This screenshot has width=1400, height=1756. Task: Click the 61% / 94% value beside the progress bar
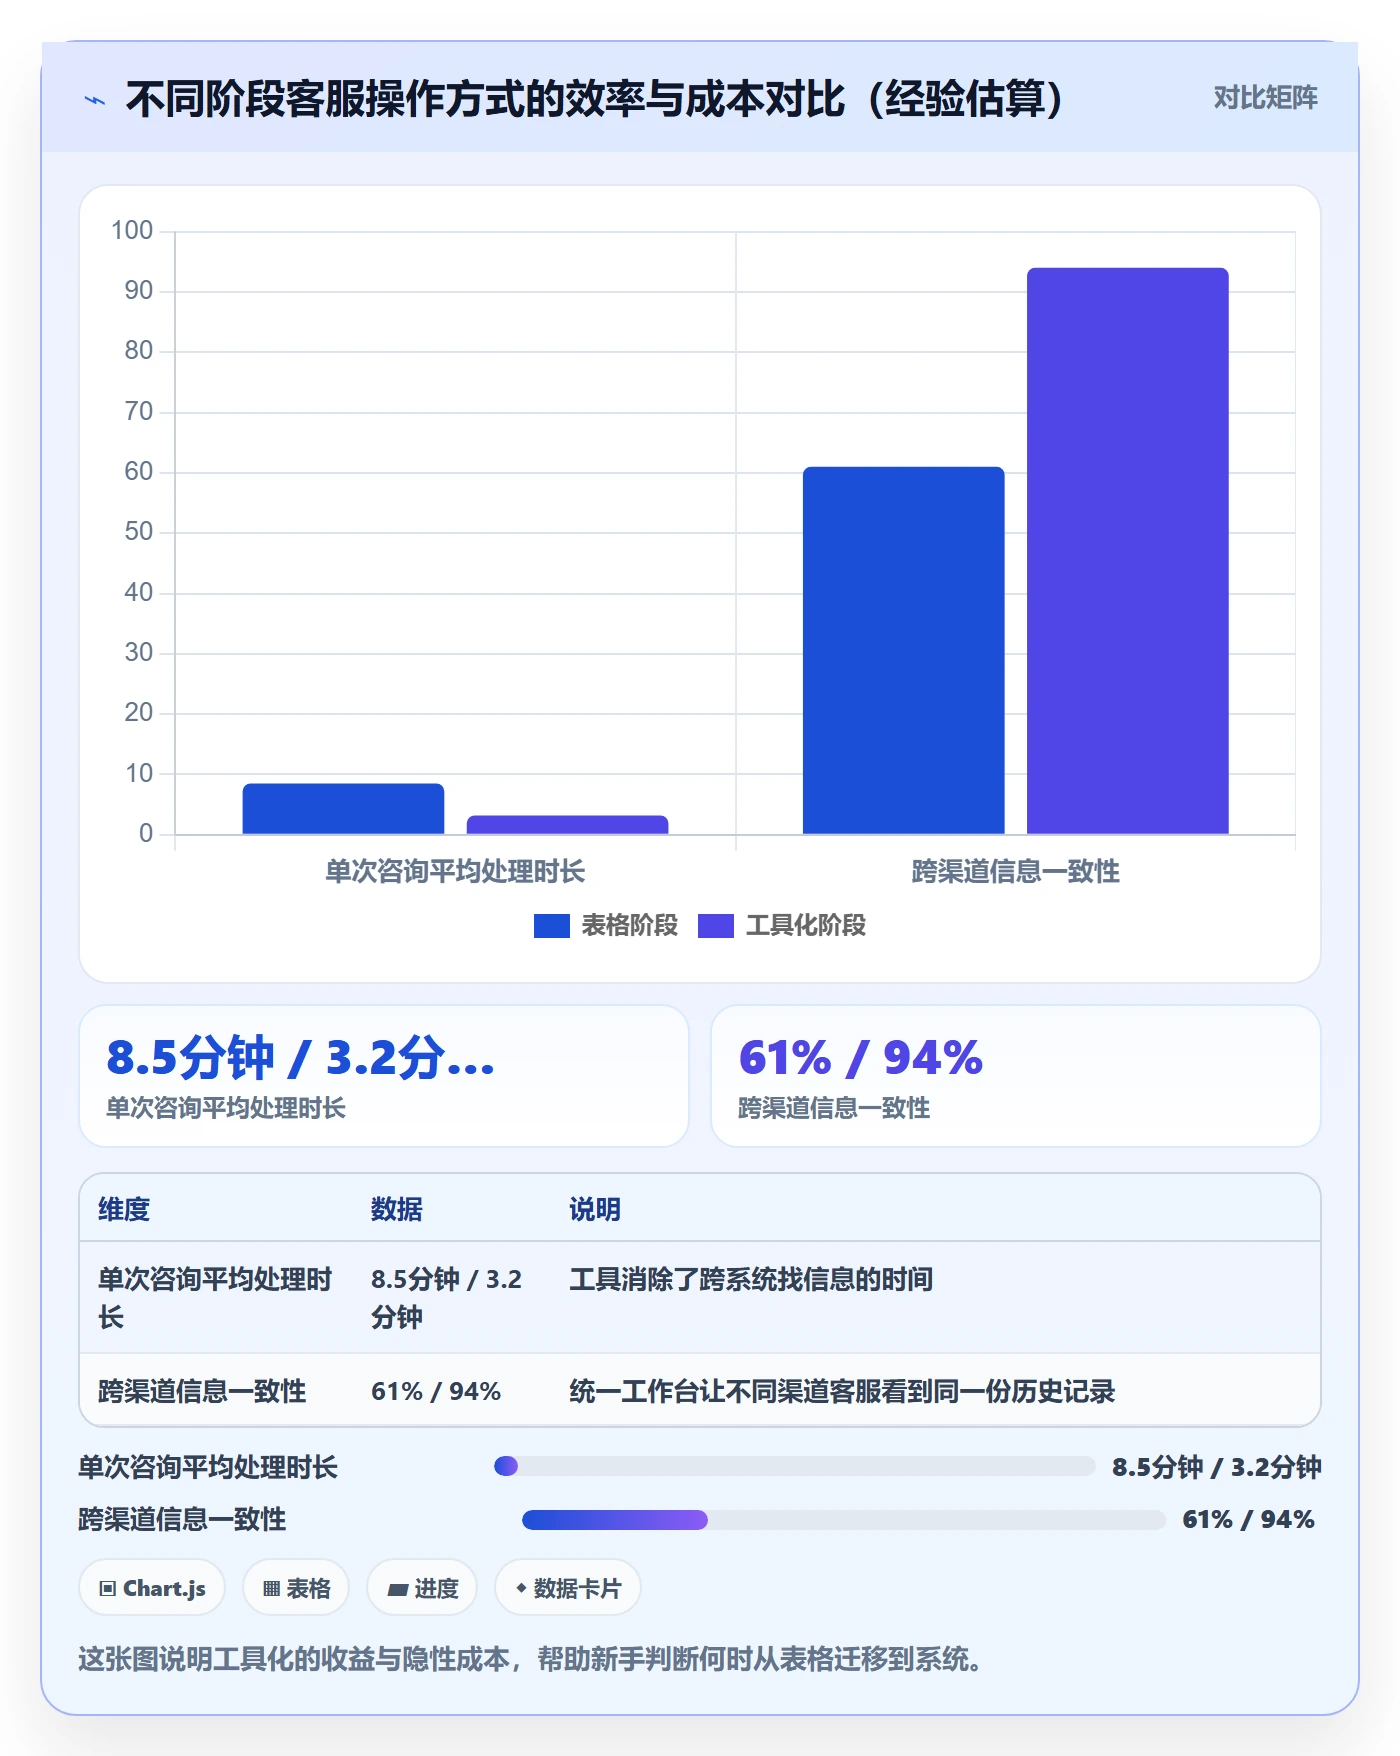tap(1248, 1520)
